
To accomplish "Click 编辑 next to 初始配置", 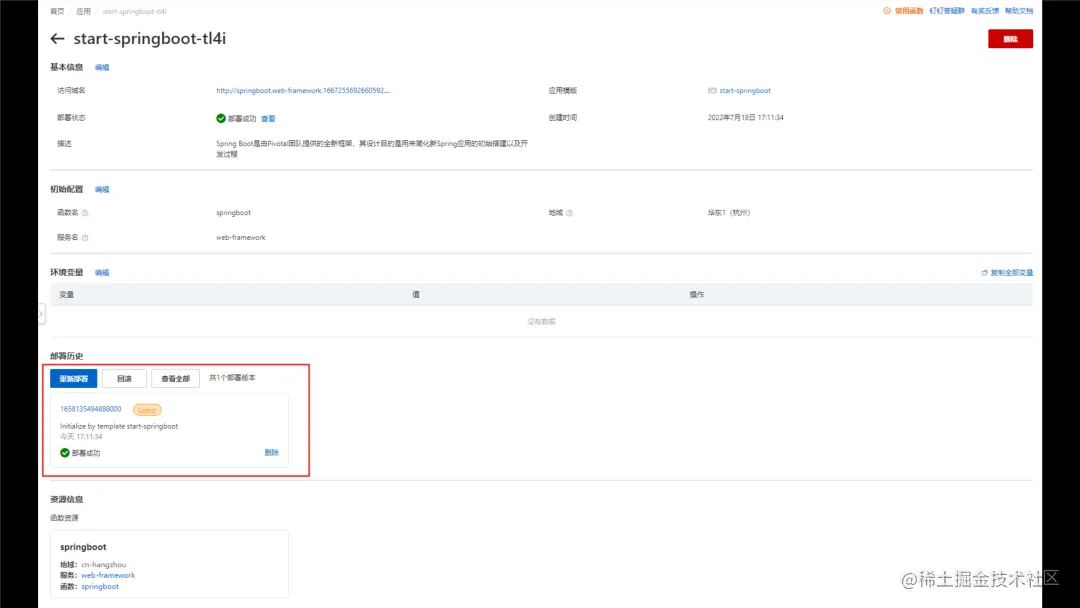I will (102, 189).
